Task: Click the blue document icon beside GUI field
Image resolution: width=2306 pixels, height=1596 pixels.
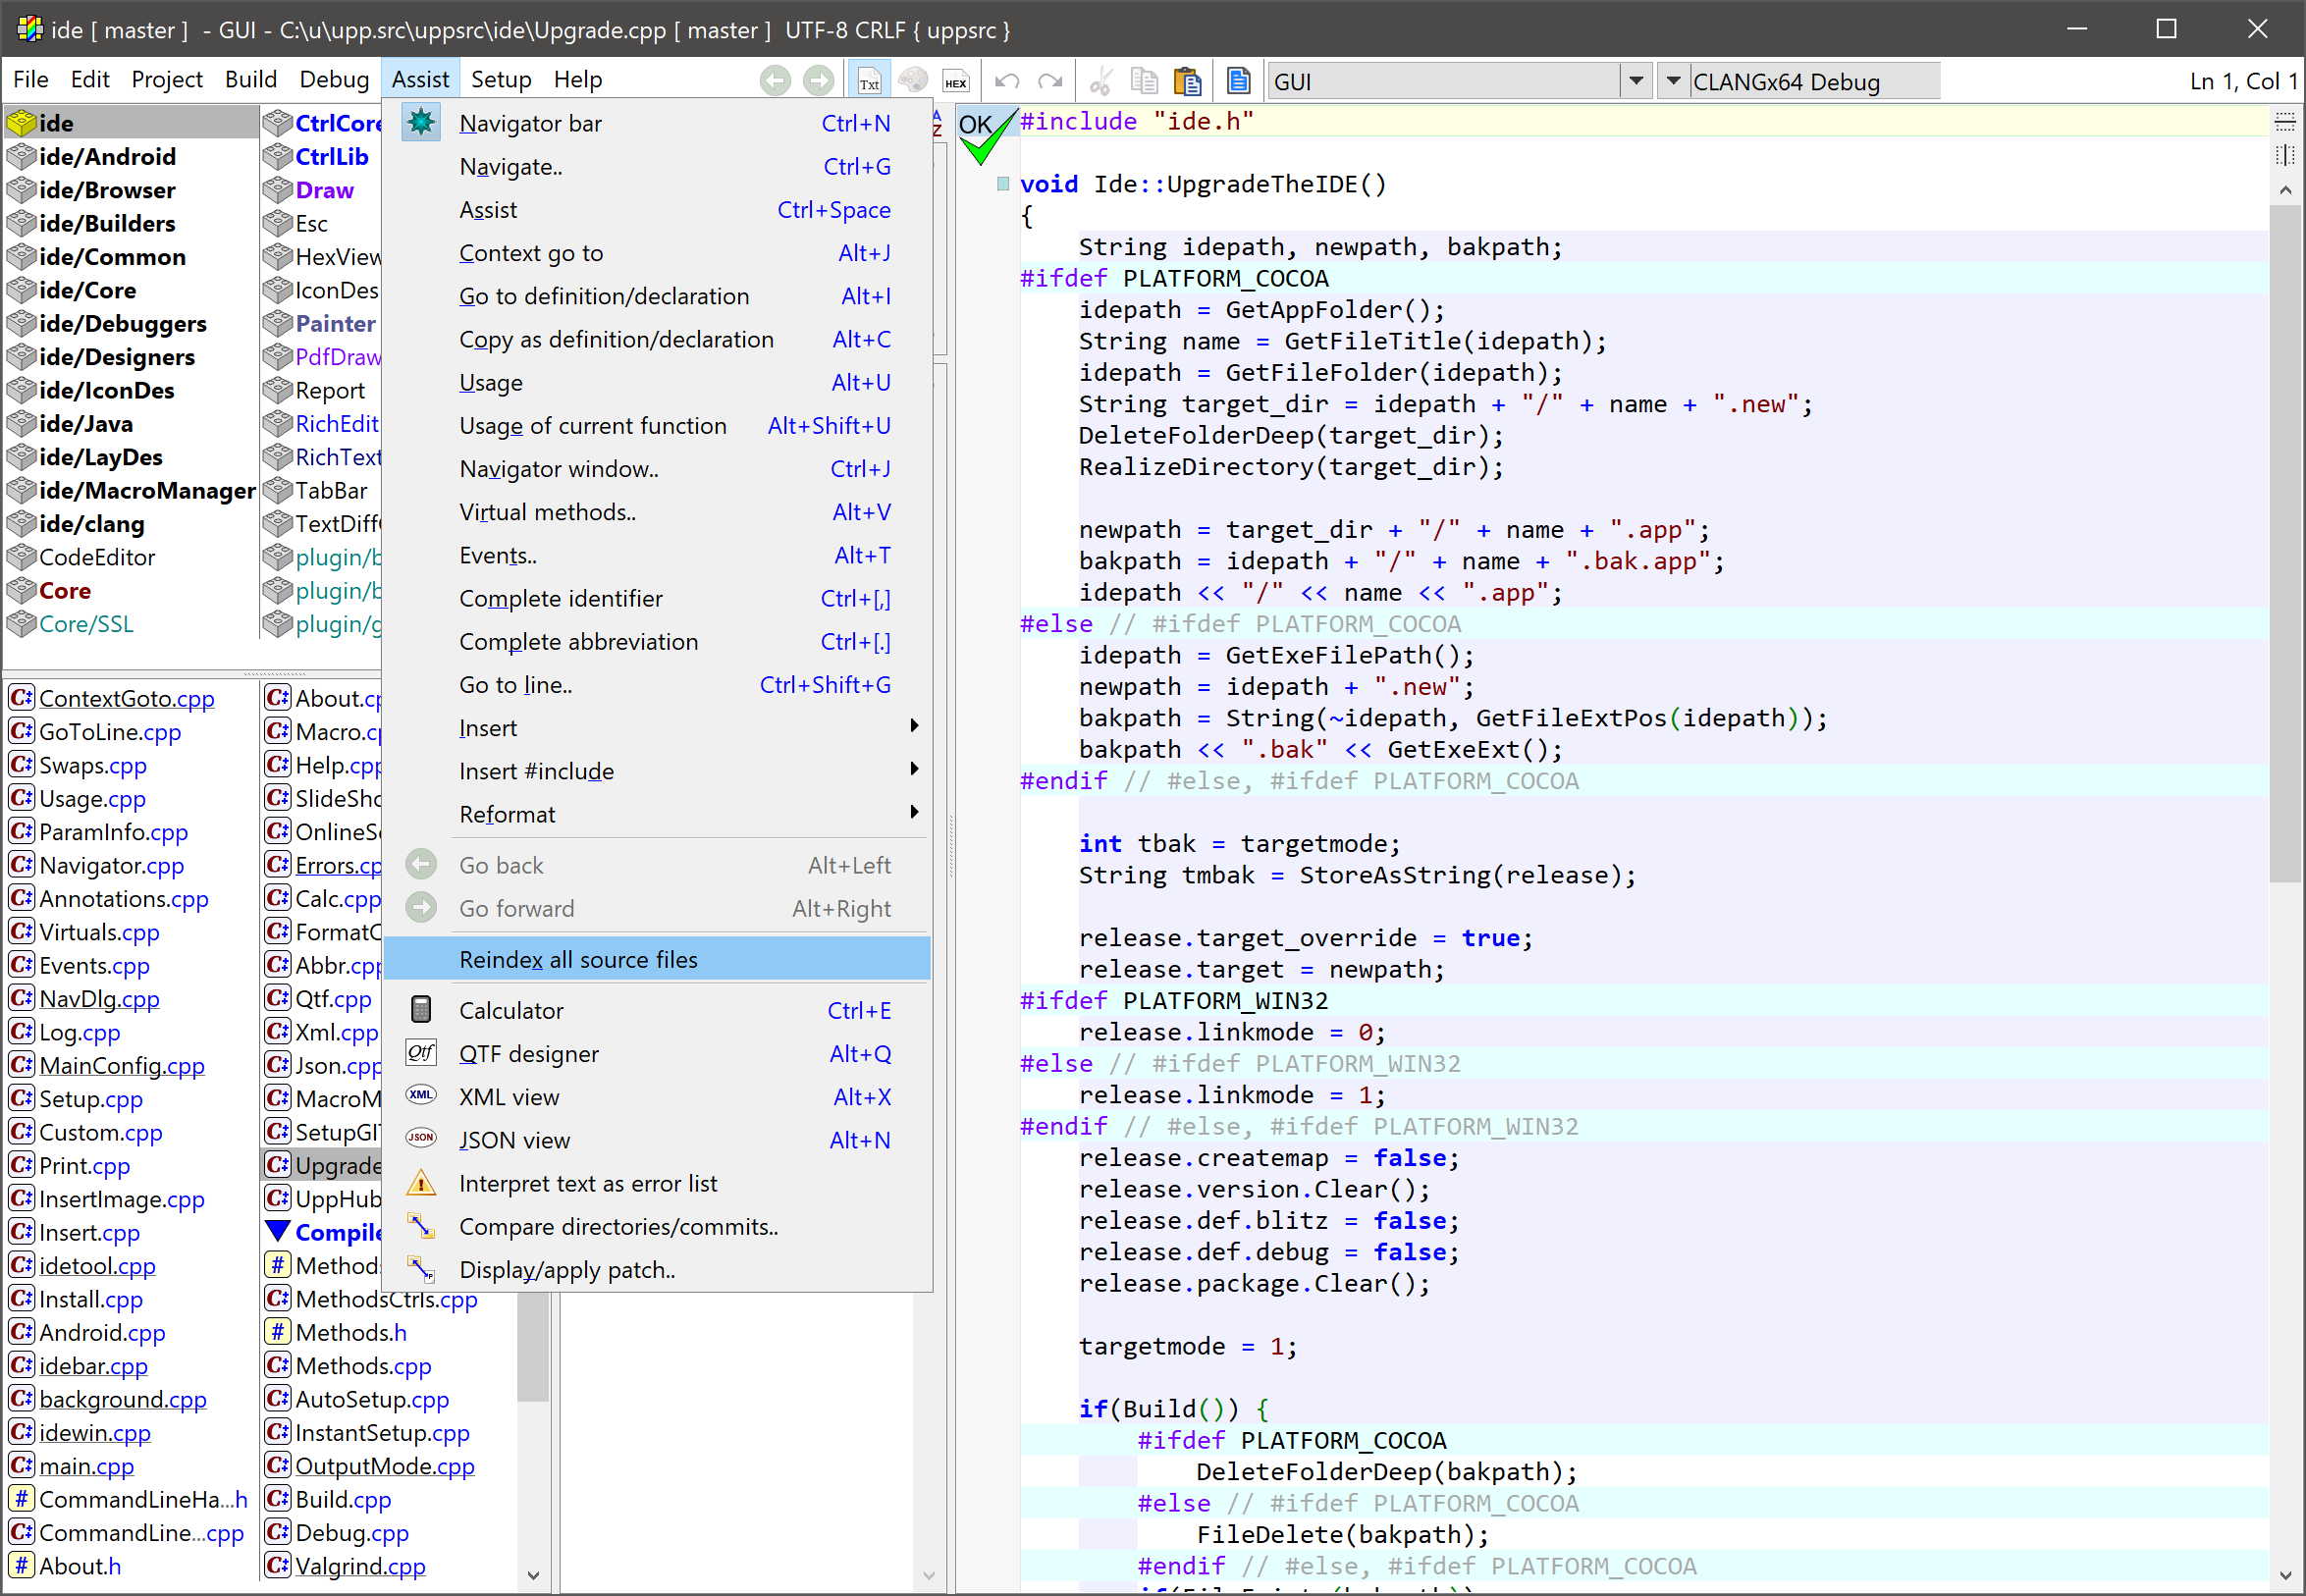Action: [x=1238, y=81]
